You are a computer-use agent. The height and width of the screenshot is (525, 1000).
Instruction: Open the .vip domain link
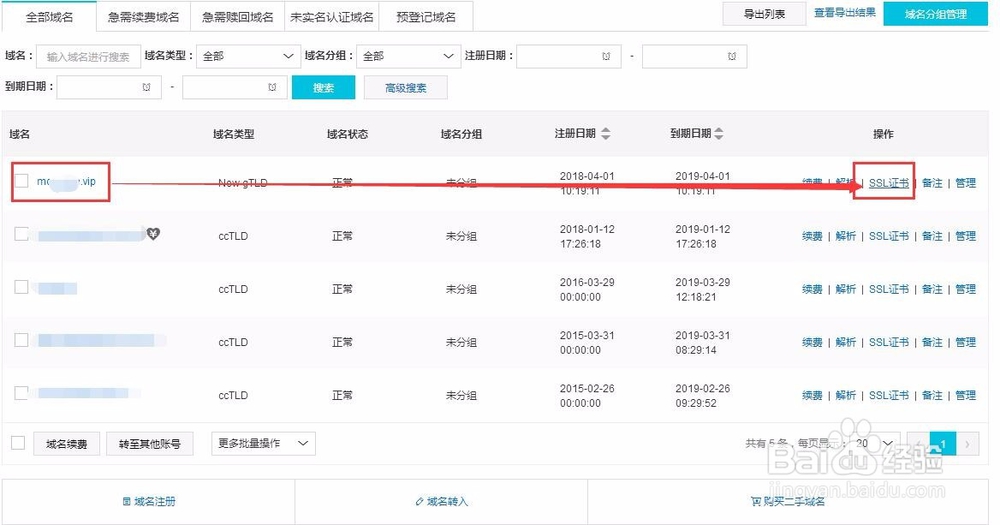pos(66,182)
